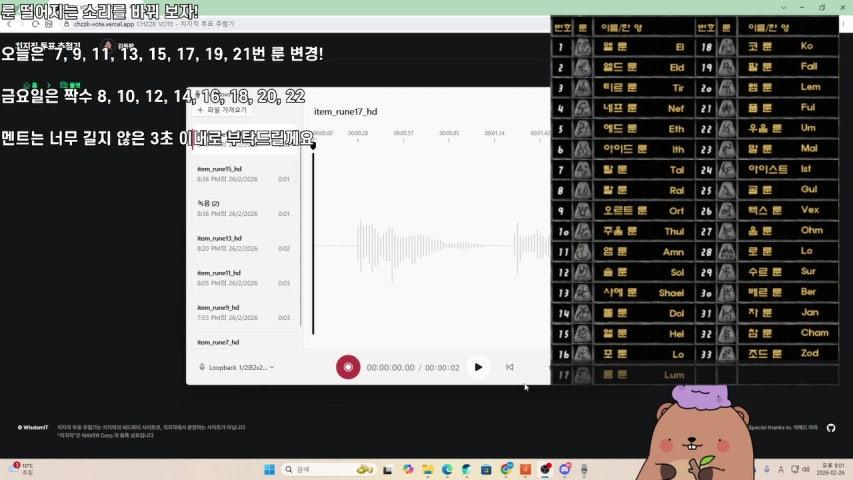Click the WisdomIT footer link
Screen dimensions: 853x480
tap(33, 428)
